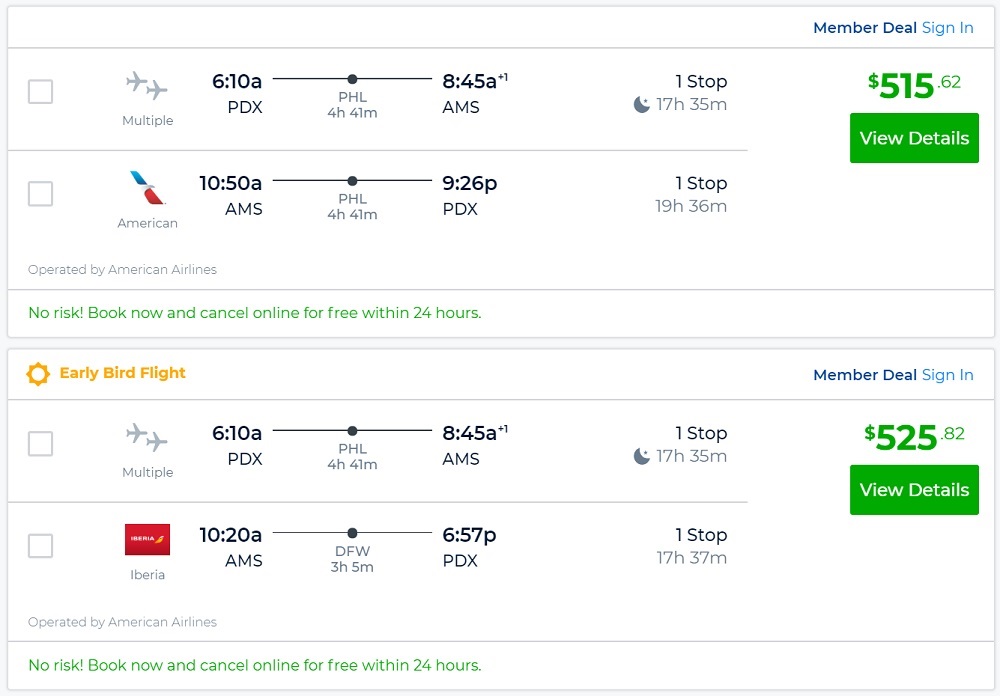Tick the 6:10a PDX checkbox in $525 deal
This screenshot has height=696, width=1000.
[x=40, y=444]
